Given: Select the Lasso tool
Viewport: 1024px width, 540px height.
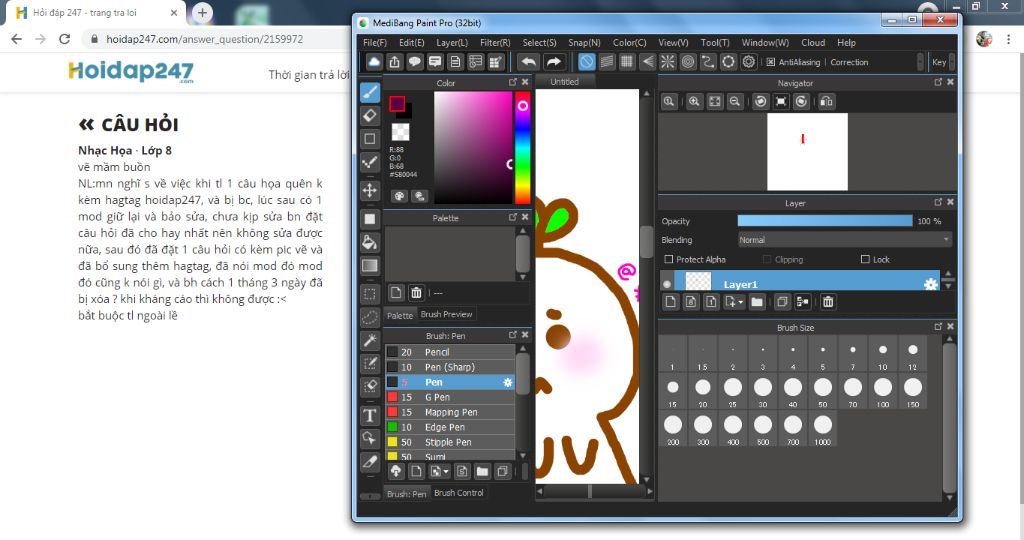Looking at the screenshot, I should [x=370, y=317].
